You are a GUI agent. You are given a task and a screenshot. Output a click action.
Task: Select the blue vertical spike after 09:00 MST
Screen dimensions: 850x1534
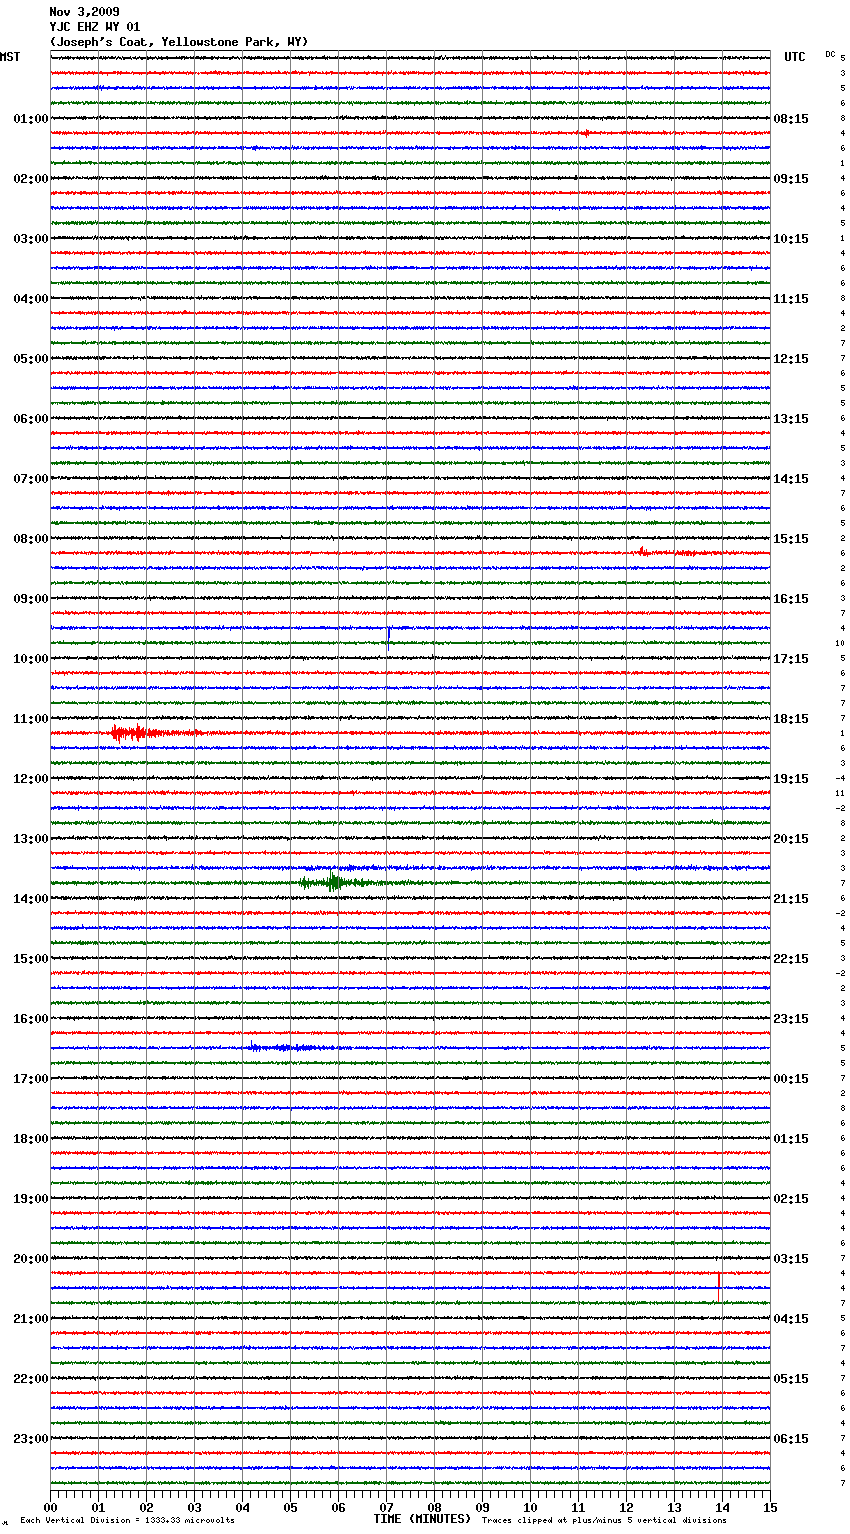coord(388,638)
